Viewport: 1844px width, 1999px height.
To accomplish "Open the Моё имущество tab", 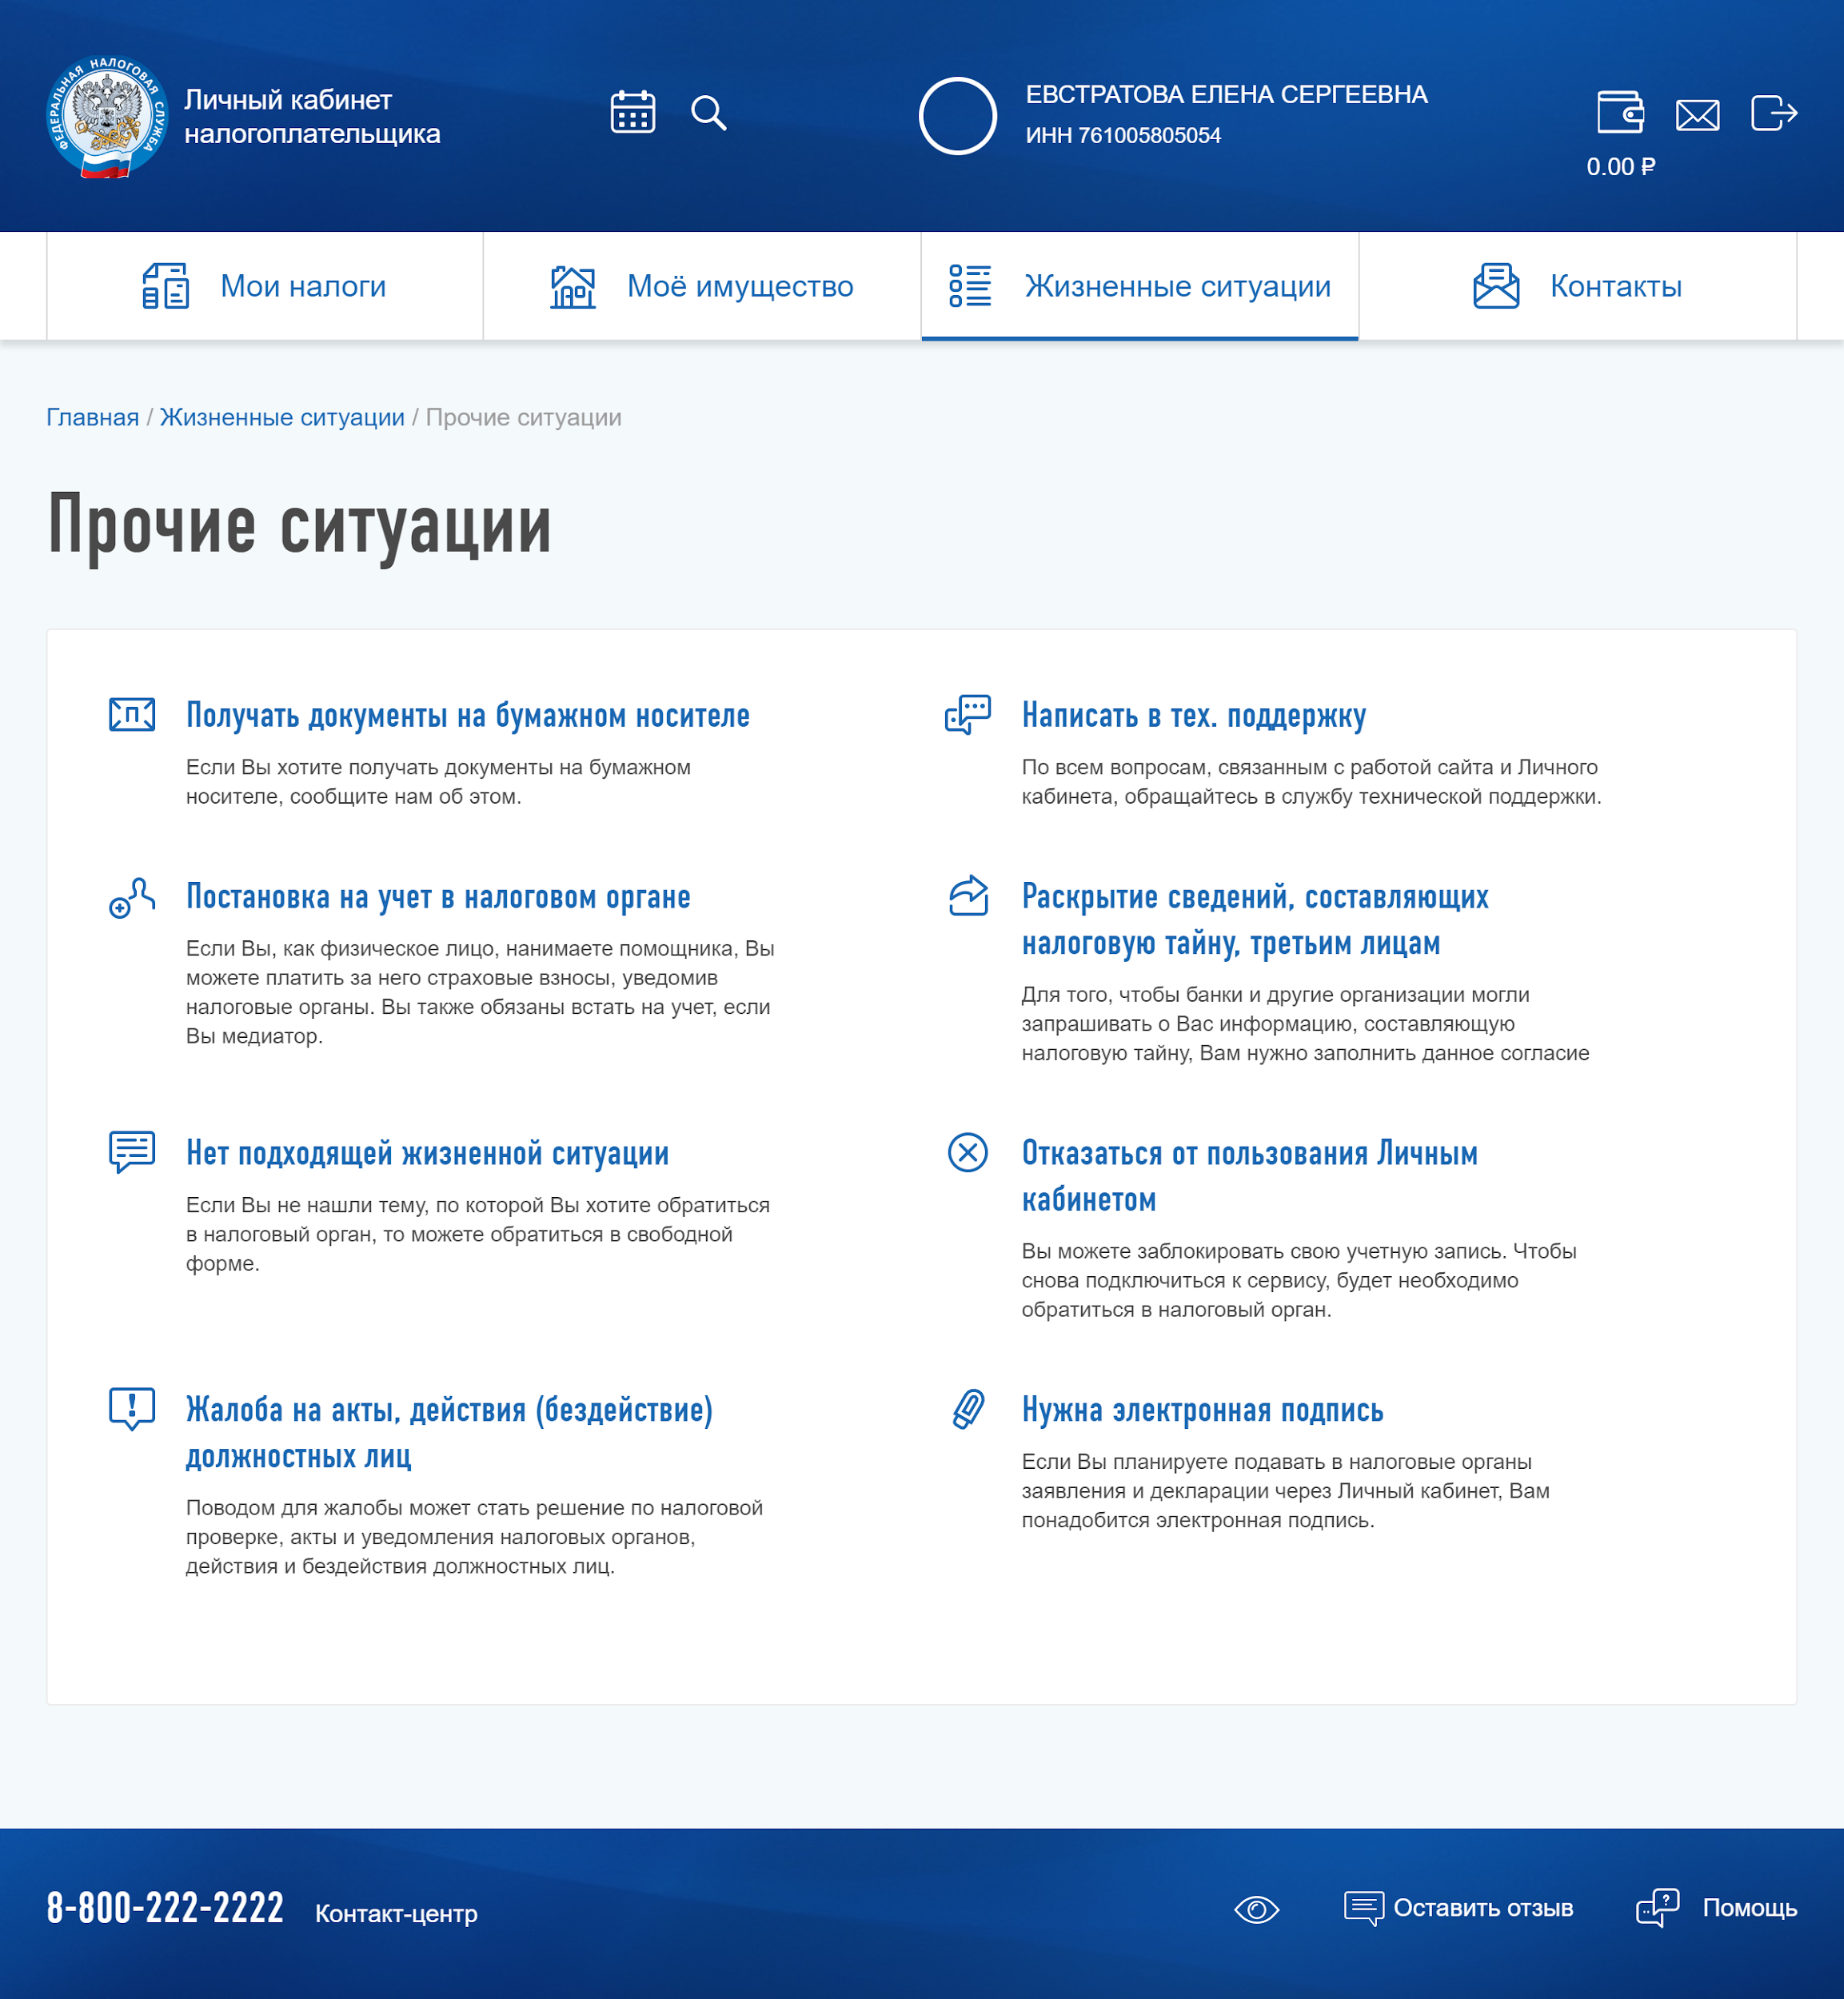I will pyautogui.click(x=702, y=287).
